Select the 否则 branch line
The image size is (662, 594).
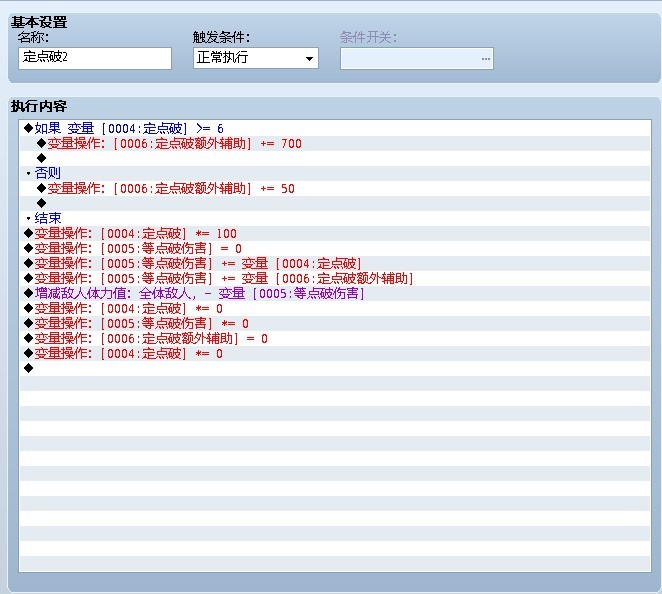(334, 173)
